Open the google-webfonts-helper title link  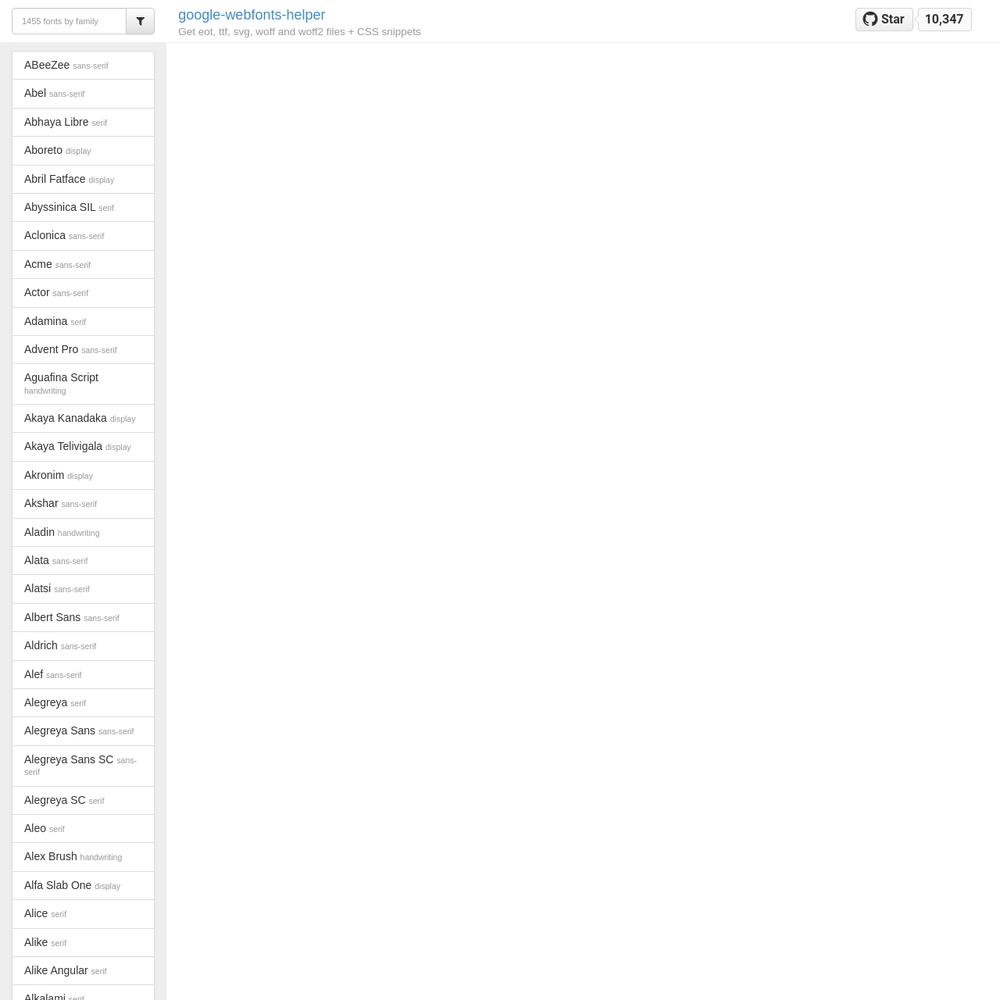(x=251, y=15)
